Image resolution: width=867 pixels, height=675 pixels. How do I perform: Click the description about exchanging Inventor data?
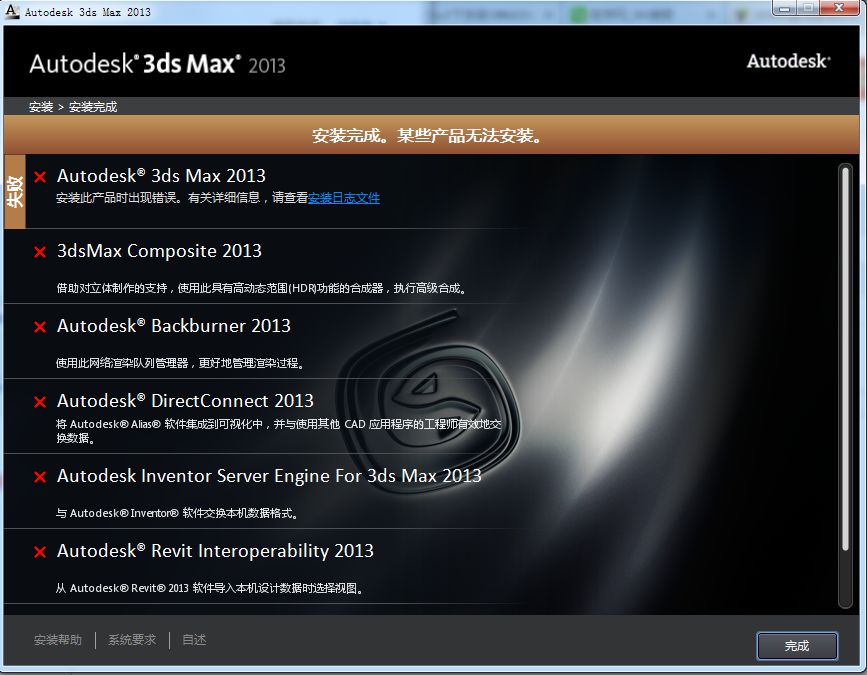(178, 514)
